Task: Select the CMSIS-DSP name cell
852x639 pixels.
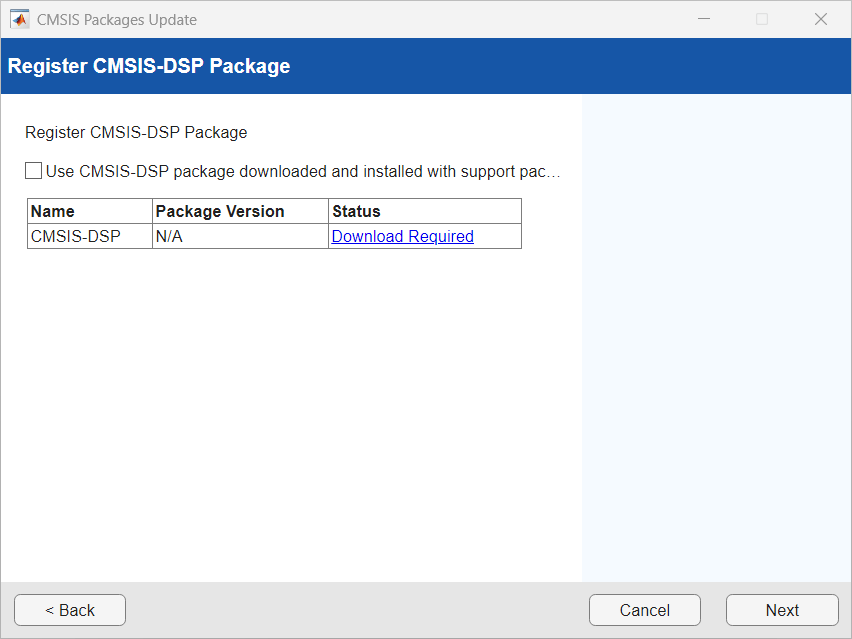Action: tap(90, 236)
